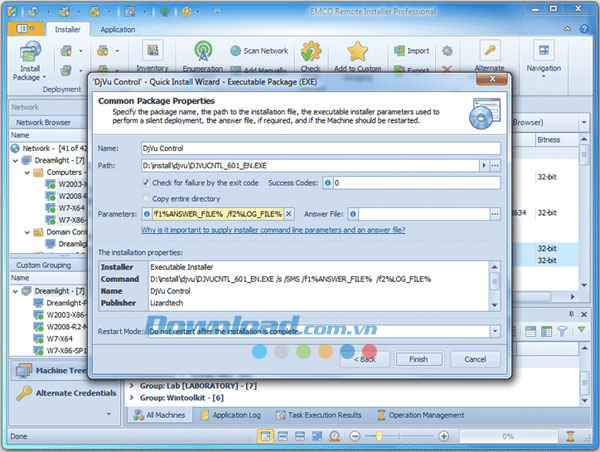Click the Answer File input field
The width and height of the screenshot is (600, 452).
[x=424, y=214]
